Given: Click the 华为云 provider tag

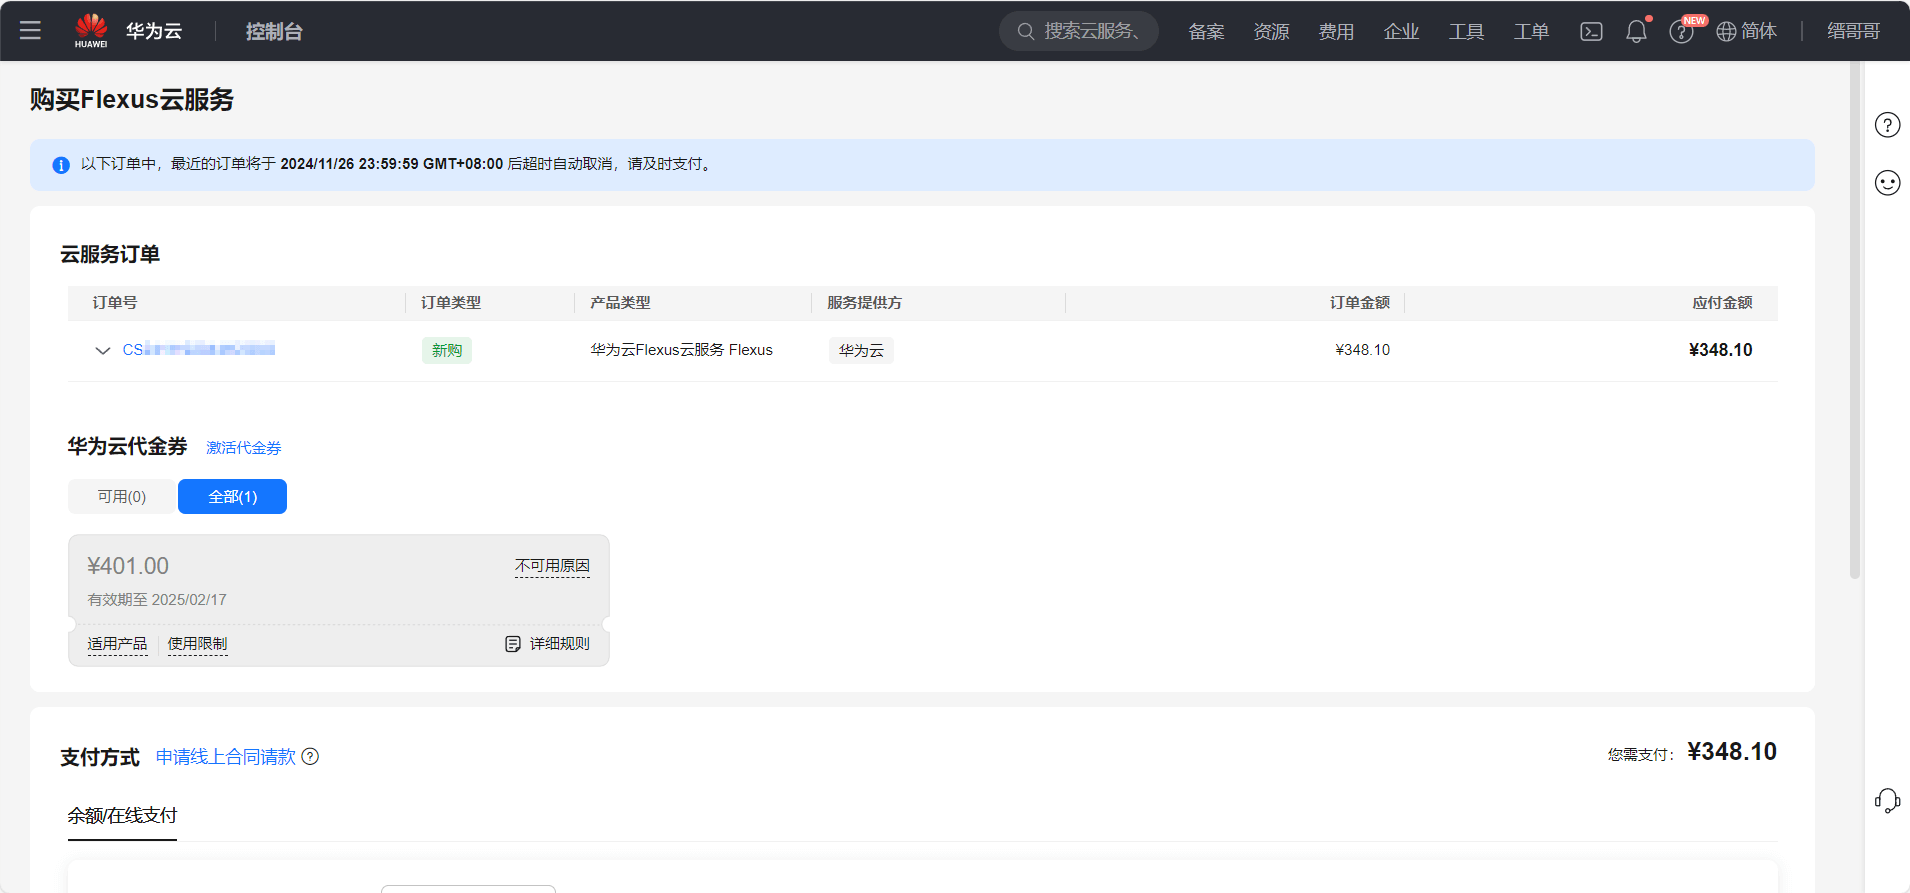Looking at the screenshot, I should (861, 351).
